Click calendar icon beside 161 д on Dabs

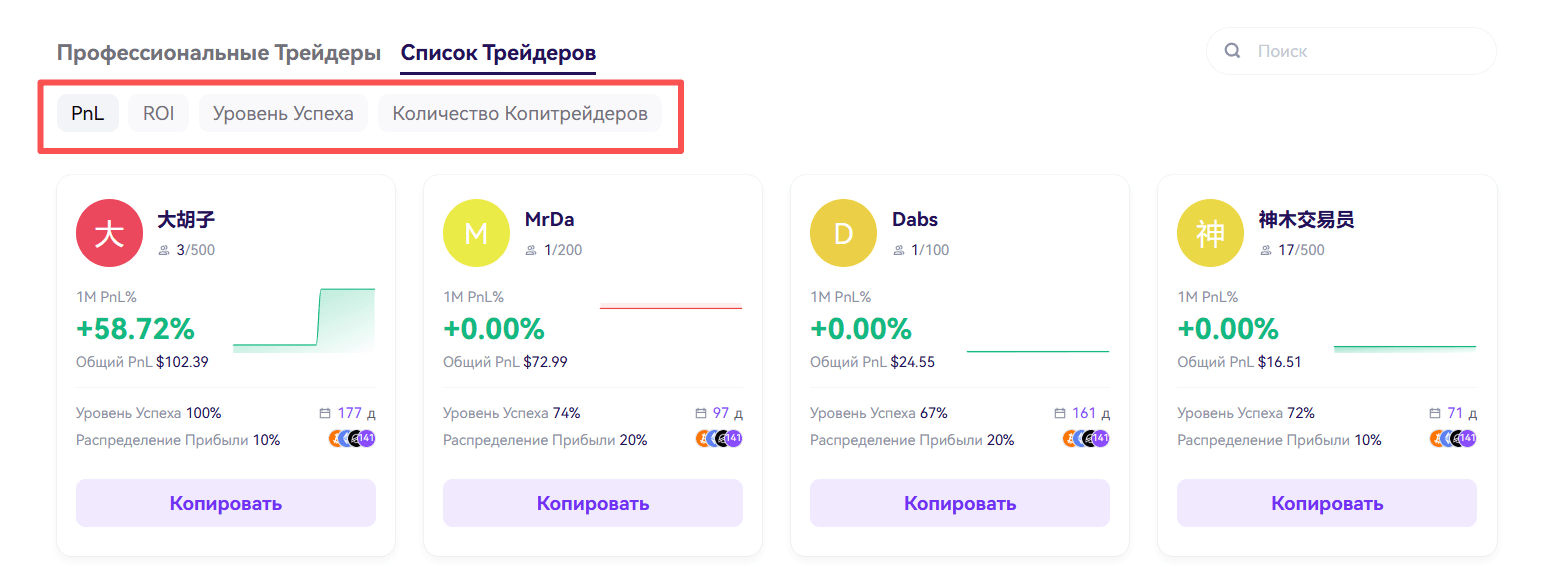coord(1060,413)
